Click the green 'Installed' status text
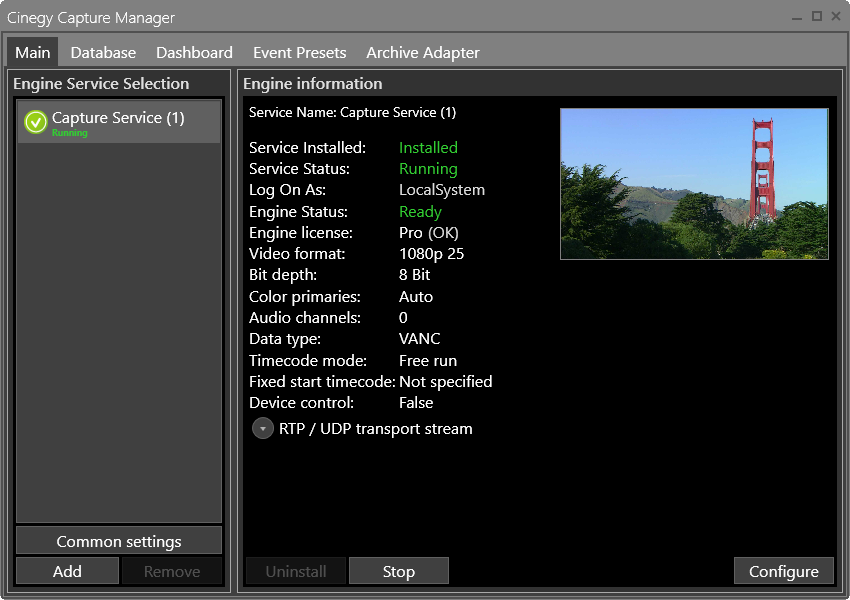Screen dimensions: 850x600 [428, 147]
